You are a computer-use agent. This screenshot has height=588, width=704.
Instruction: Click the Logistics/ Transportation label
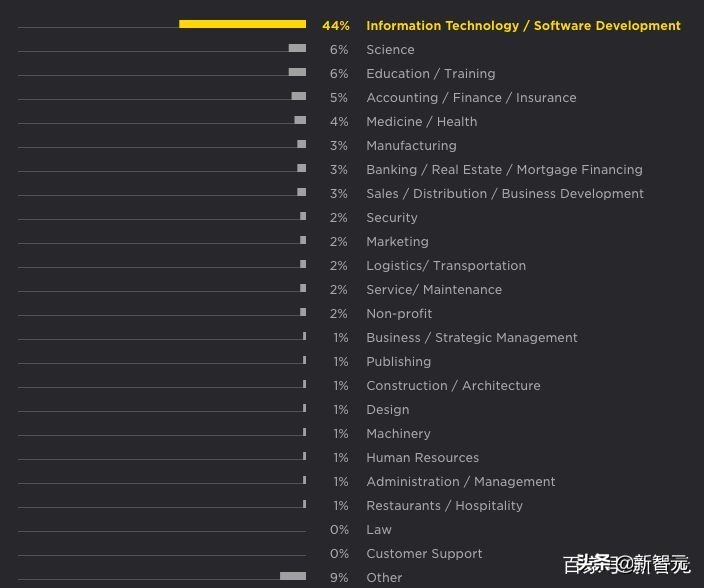[446, 266]
